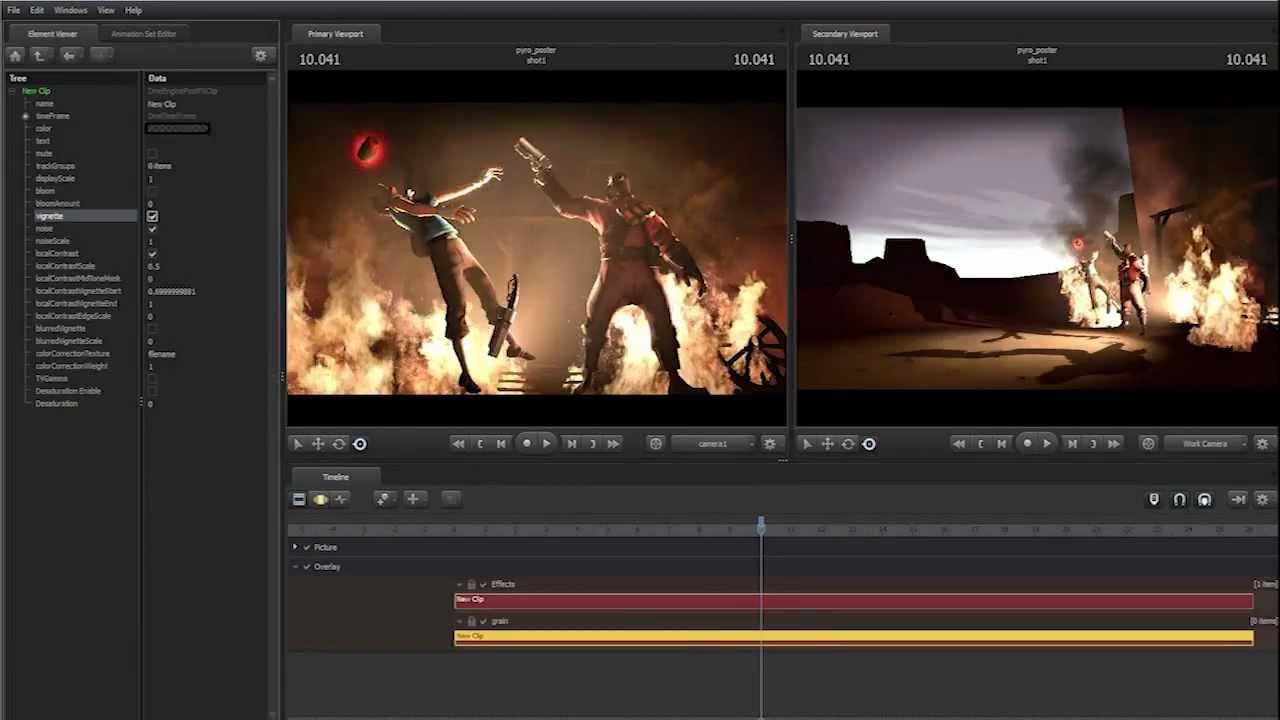Play the shot in Primary Viewport
1280x720 pixels.
click(x=546, y=444)
